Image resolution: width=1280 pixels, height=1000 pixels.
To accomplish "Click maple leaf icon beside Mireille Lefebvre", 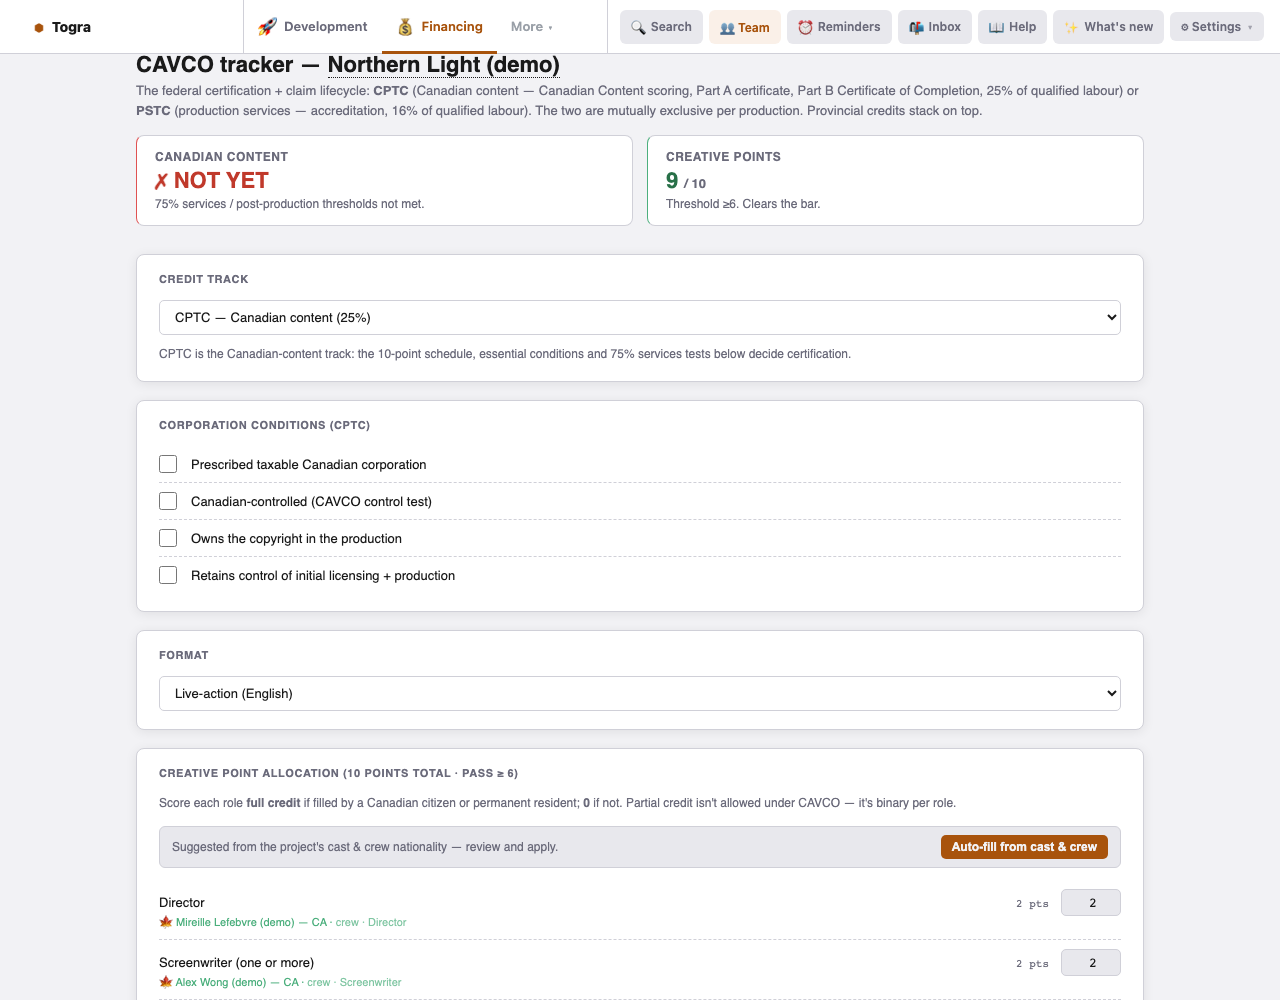I will click(166, 922).
